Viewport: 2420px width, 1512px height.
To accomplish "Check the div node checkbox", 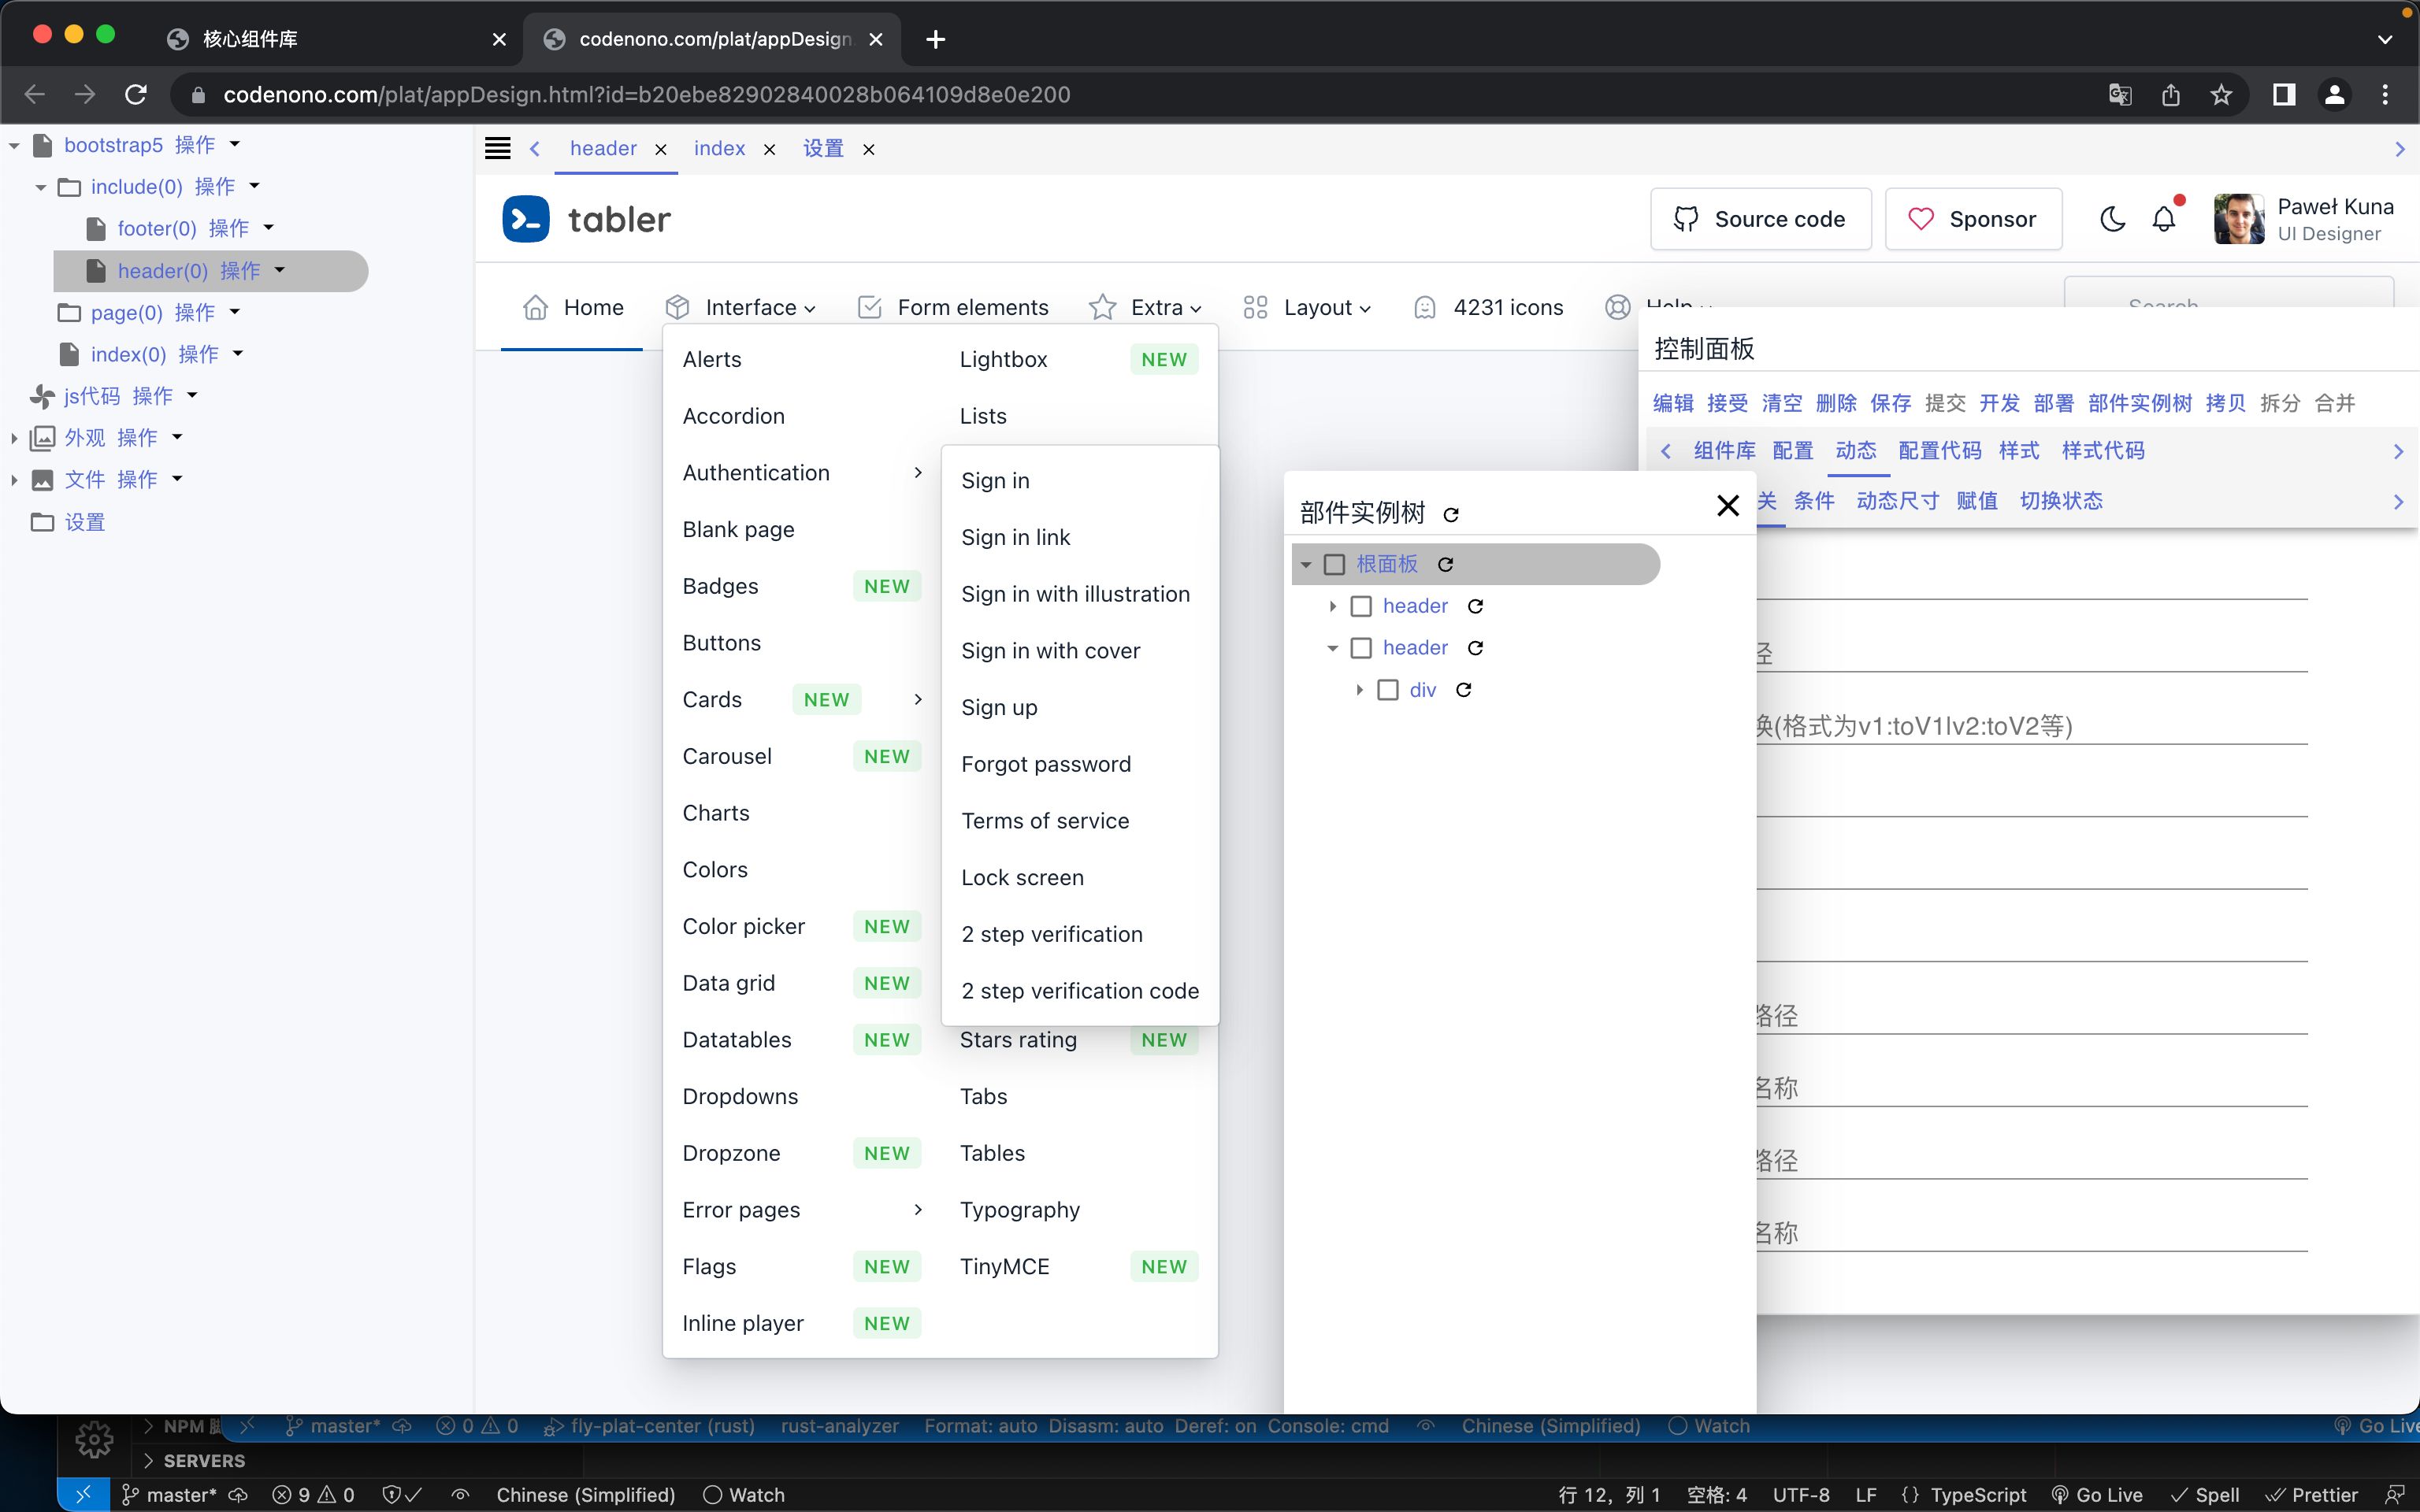I will coord(1388,691).
